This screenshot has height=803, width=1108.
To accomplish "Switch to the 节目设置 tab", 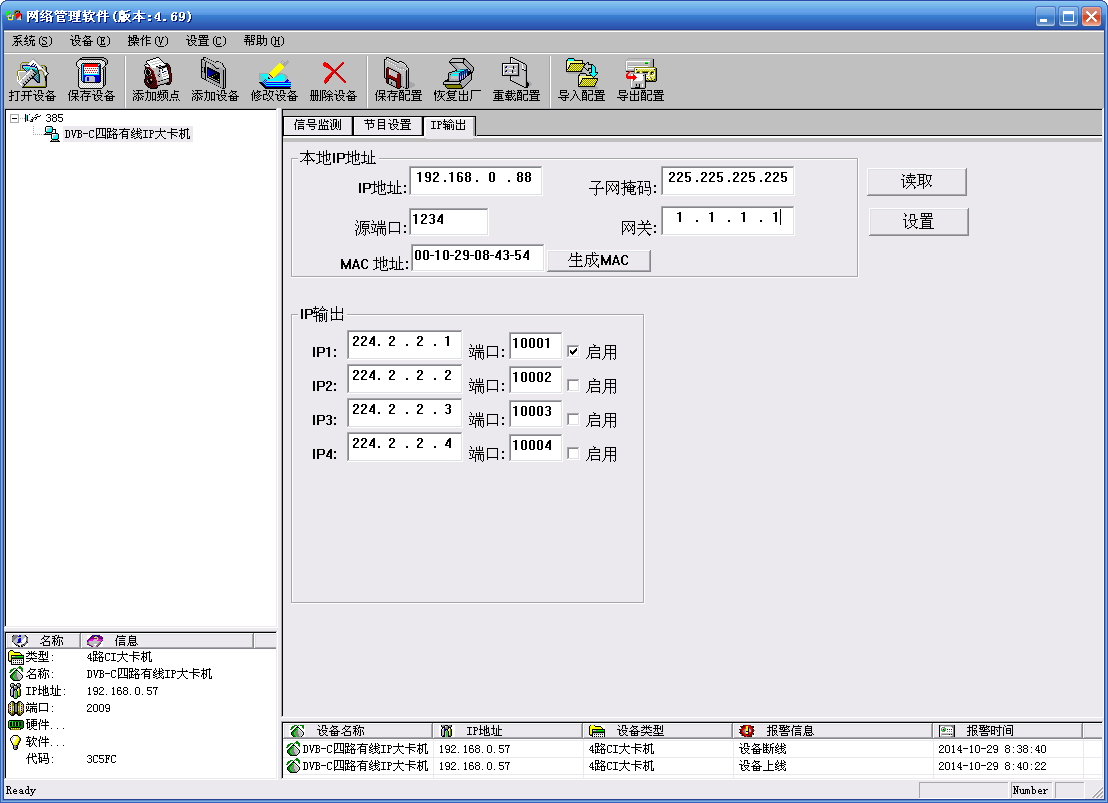I will tap(387, 125).
